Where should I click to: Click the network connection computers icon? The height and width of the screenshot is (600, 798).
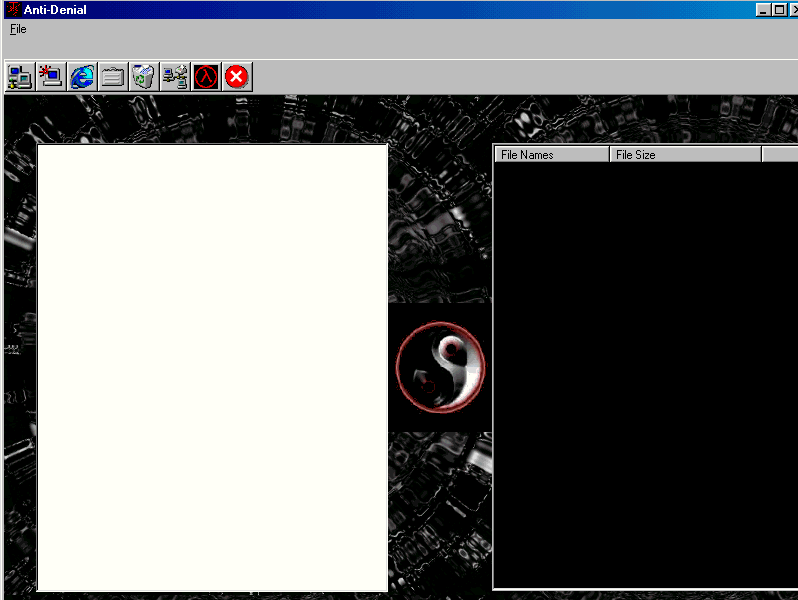pos(175,77)
